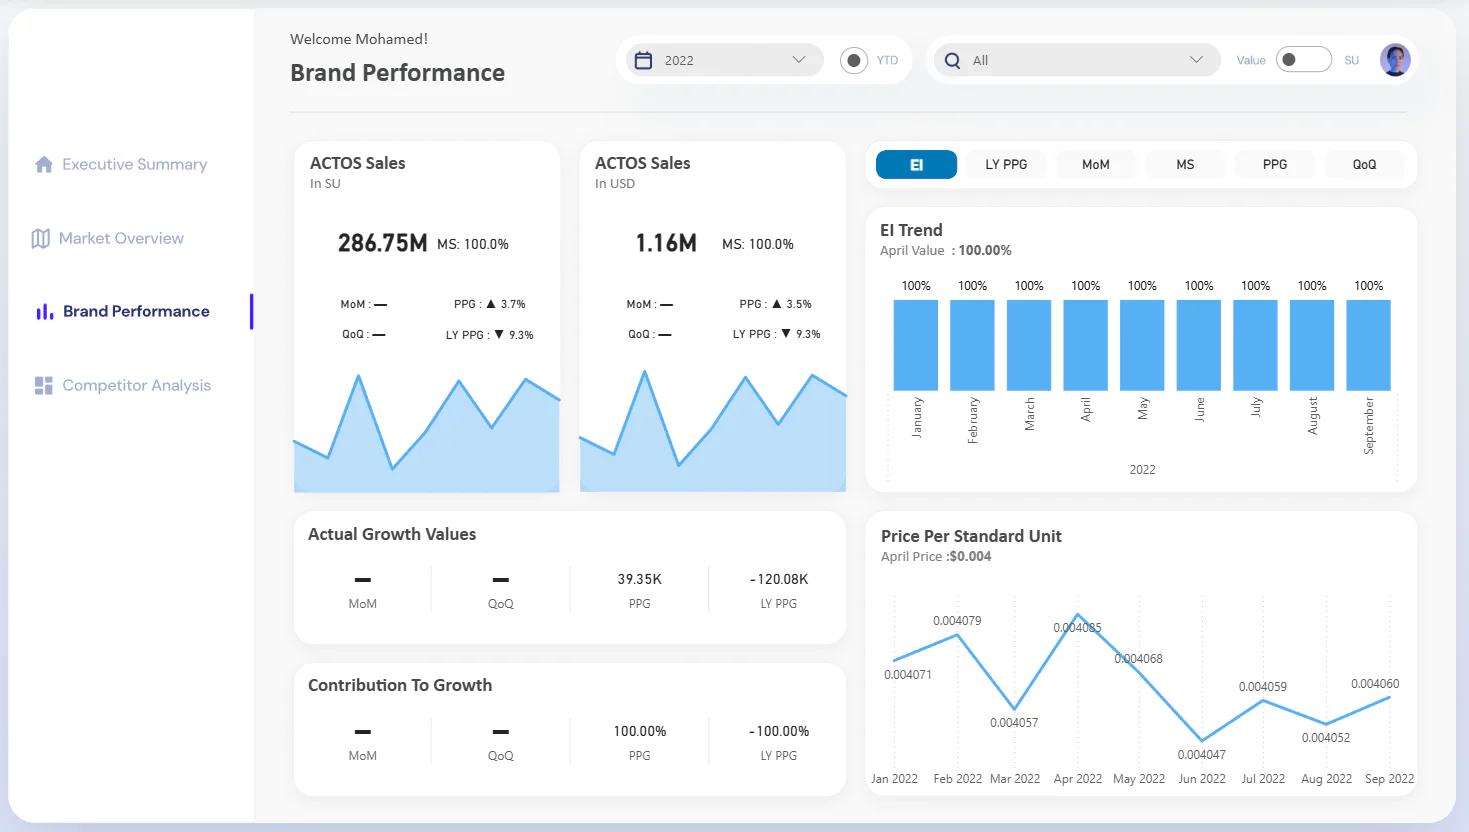Open Brand Performance in the sidebar

pos(136,312)
